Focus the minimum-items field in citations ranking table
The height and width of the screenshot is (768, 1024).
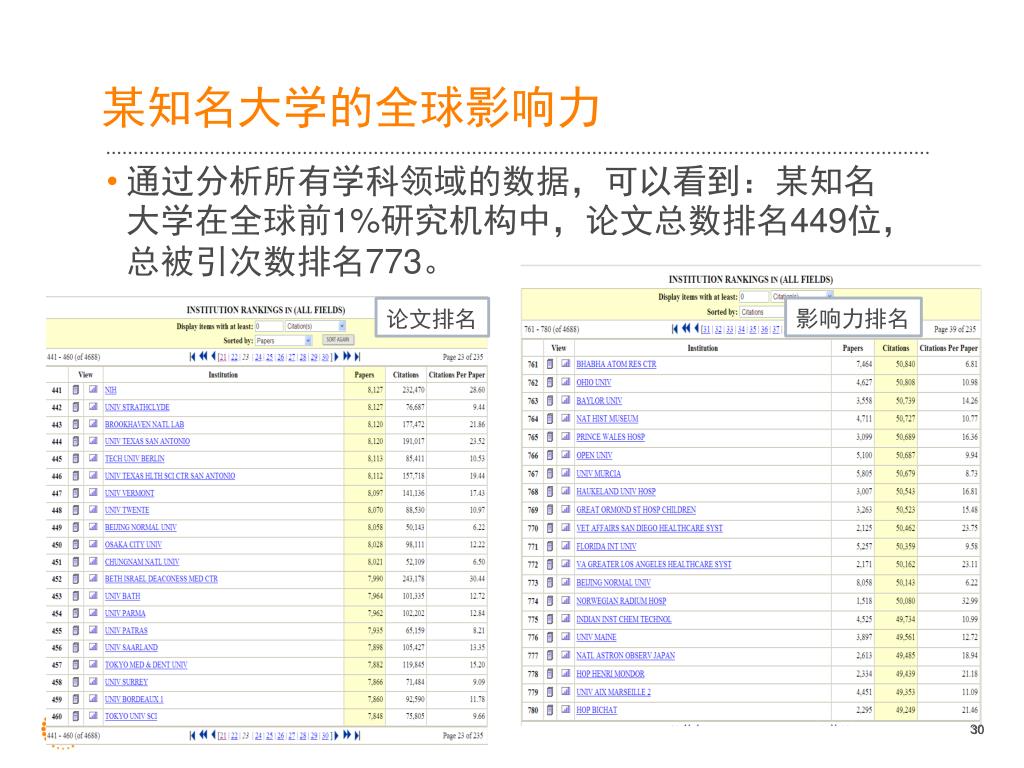pos(754,296)
